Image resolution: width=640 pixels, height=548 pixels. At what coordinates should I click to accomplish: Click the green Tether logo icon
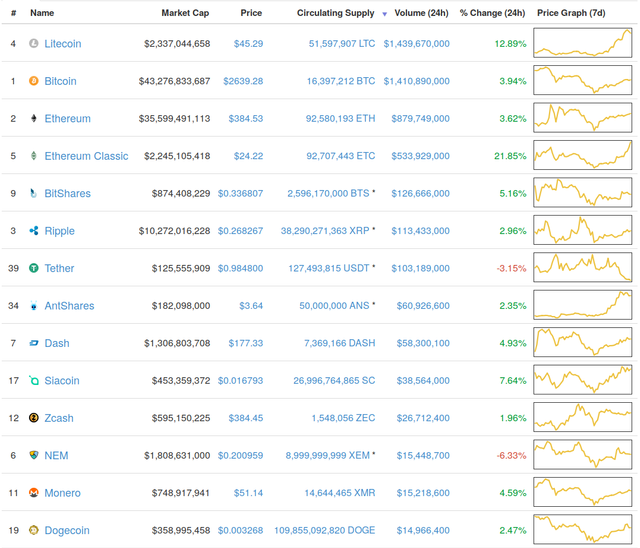click(x=34, y=268)
